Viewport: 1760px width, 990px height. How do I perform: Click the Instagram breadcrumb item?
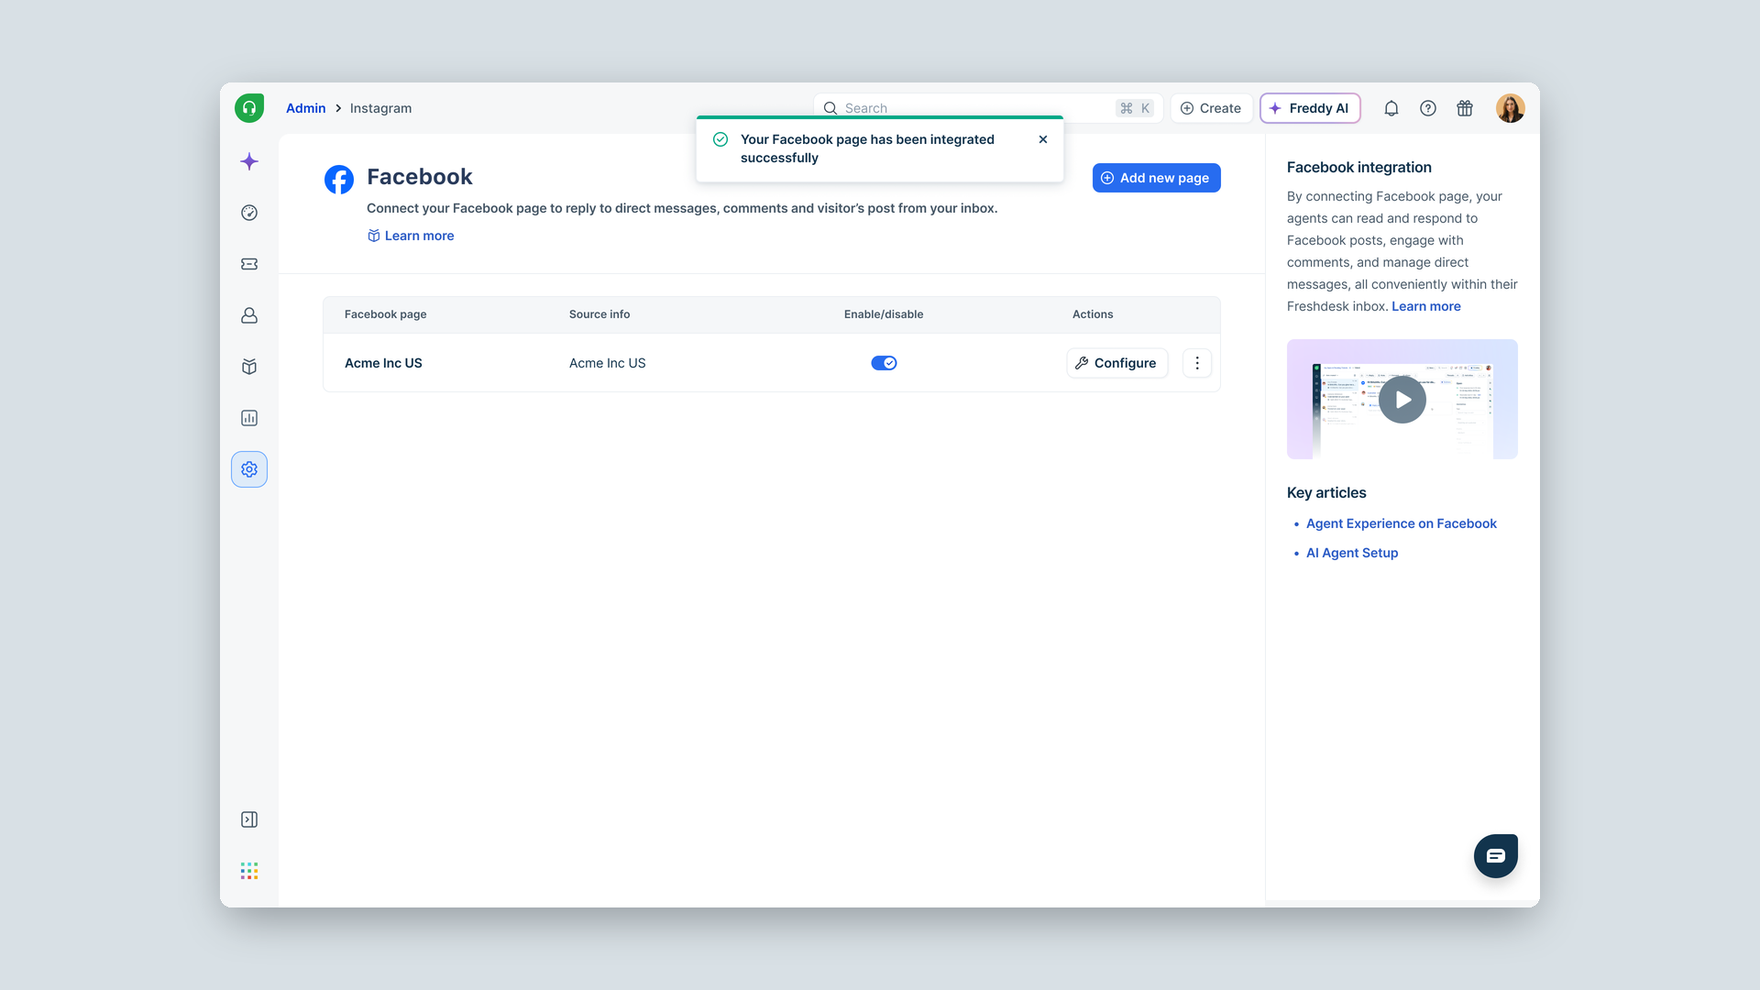click(x=381, y=108)
